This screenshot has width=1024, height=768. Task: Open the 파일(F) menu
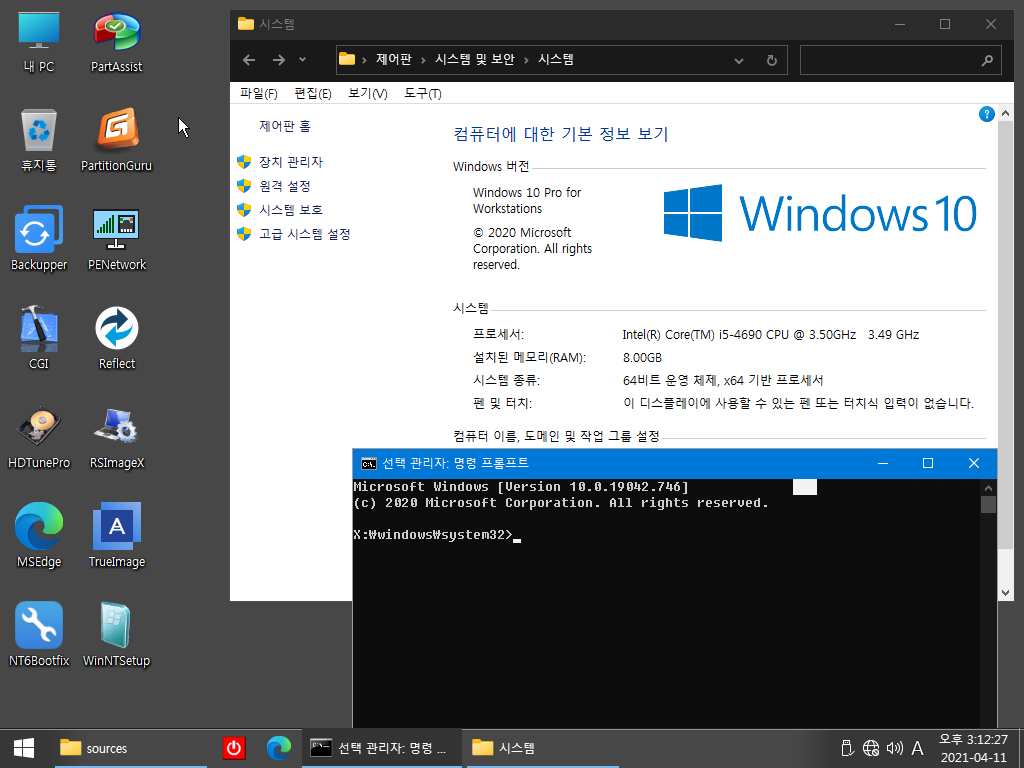click(259, 93)
